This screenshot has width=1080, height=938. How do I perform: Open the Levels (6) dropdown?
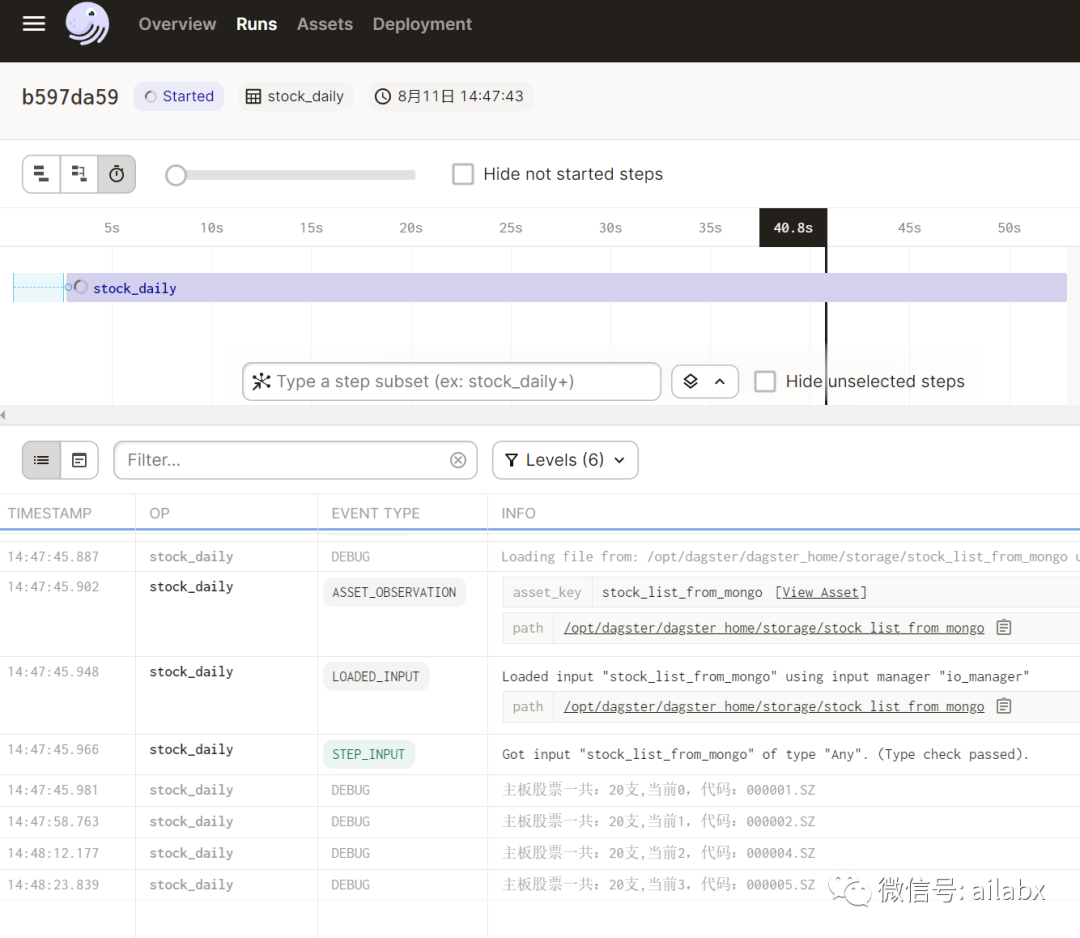565,460
